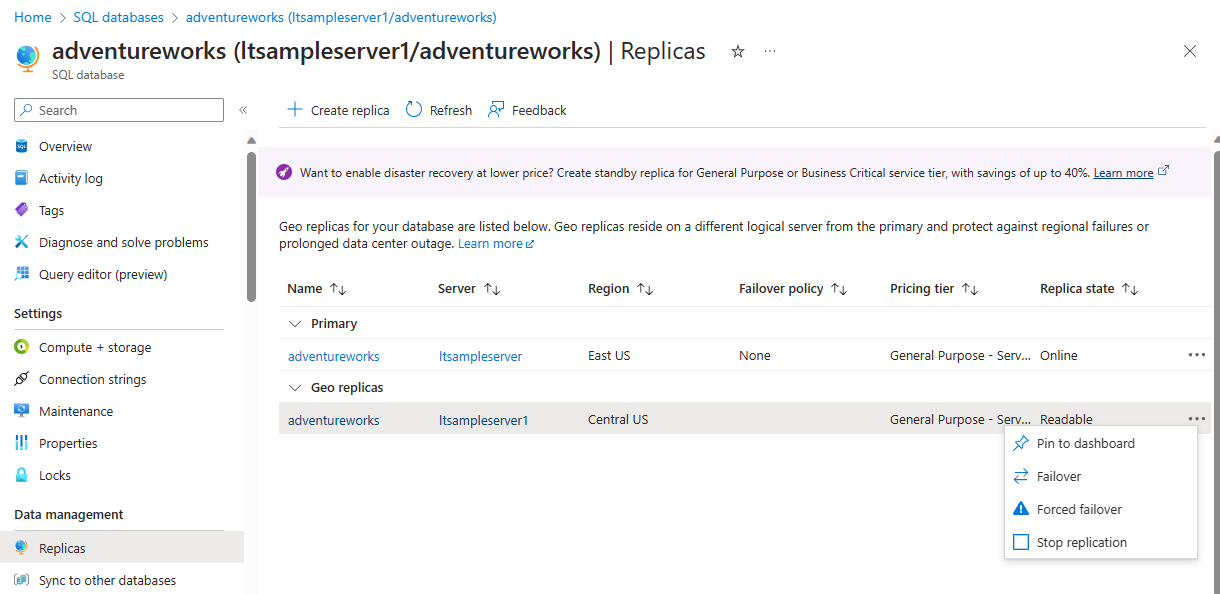Select Pin to dashboard menu item

tap(1101, 443)
